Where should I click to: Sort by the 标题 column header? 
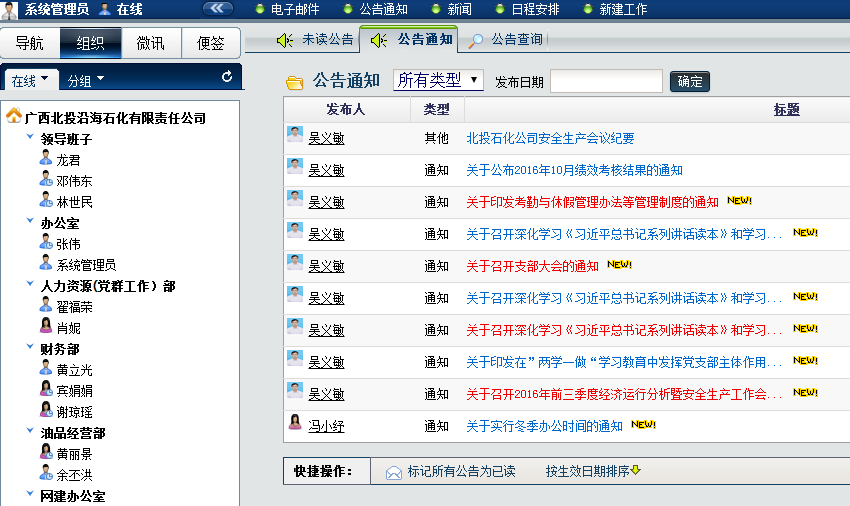[787, 110]
